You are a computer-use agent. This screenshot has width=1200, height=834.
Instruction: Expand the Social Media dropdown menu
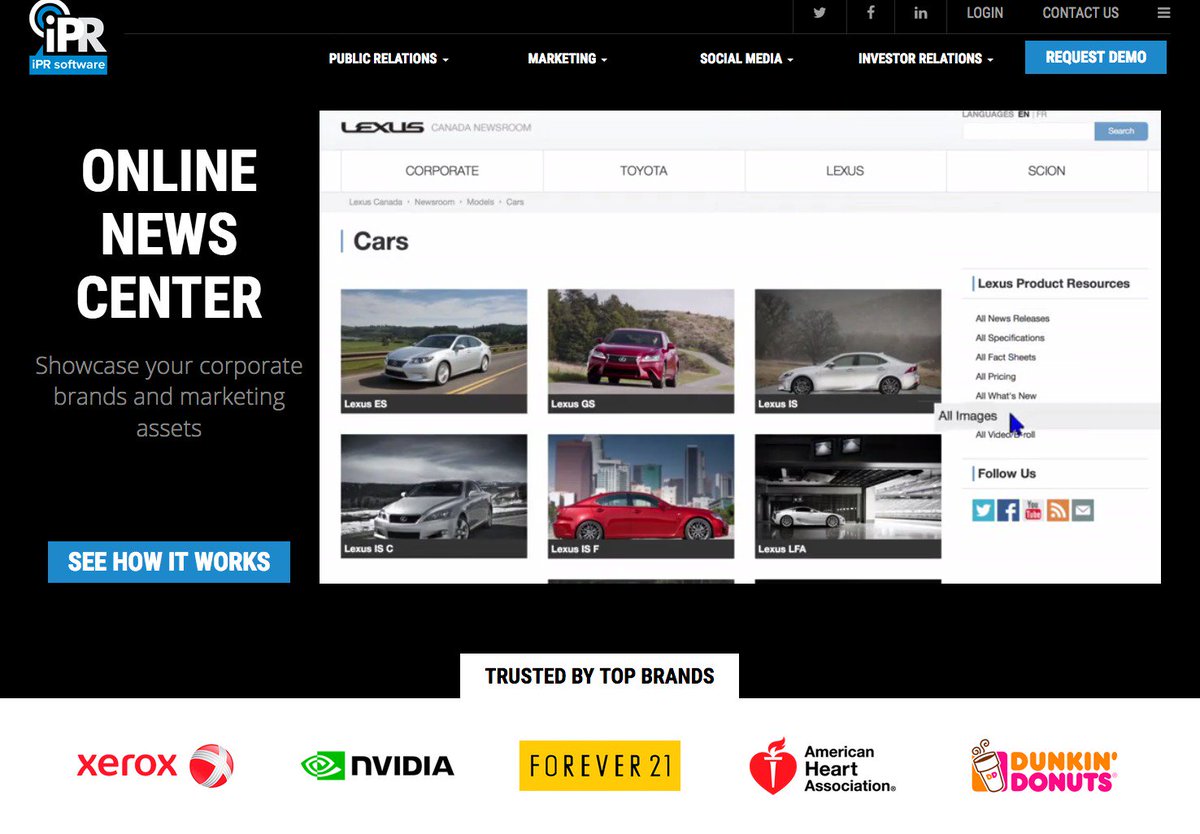tap(746, 59)
